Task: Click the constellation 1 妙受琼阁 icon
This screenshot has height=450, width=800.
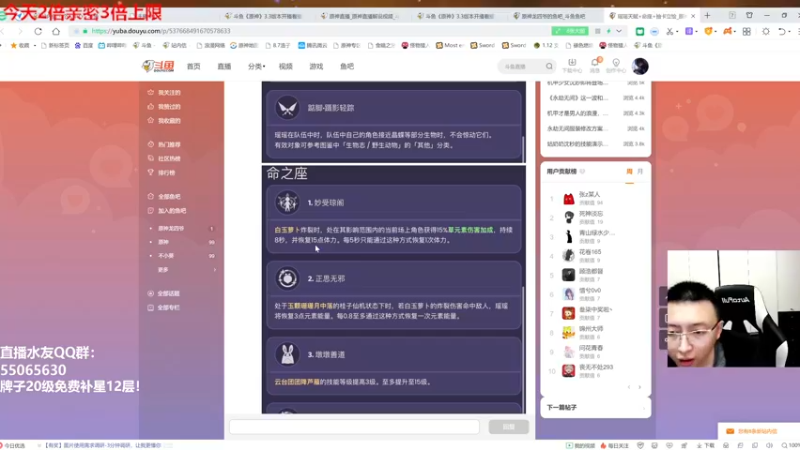Action: coord(287,203)
